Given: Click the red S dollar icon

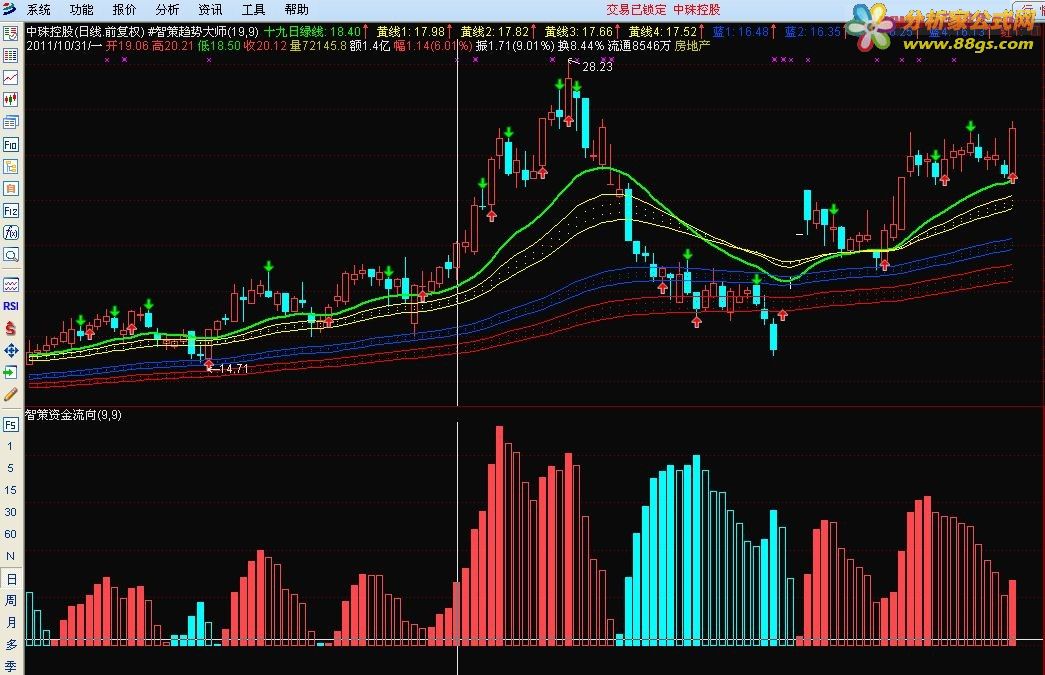Looking at the screenshot, I should click(11, 328).
